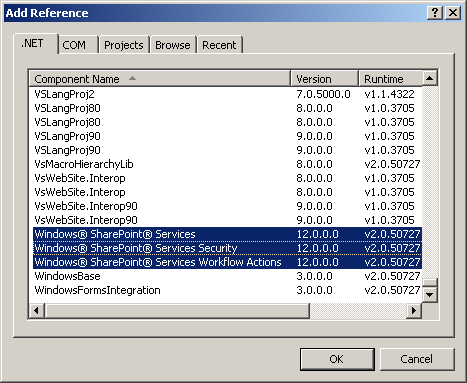Switch to the Projects tab
The height and width of the screenshot is (383, 467).
[124, 45]
